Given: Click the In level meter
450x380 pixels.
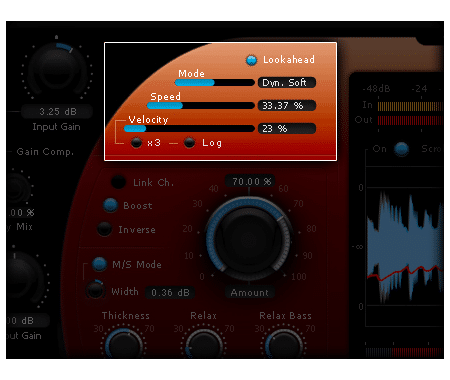Looking at the screenshot, I should (410, 106).
